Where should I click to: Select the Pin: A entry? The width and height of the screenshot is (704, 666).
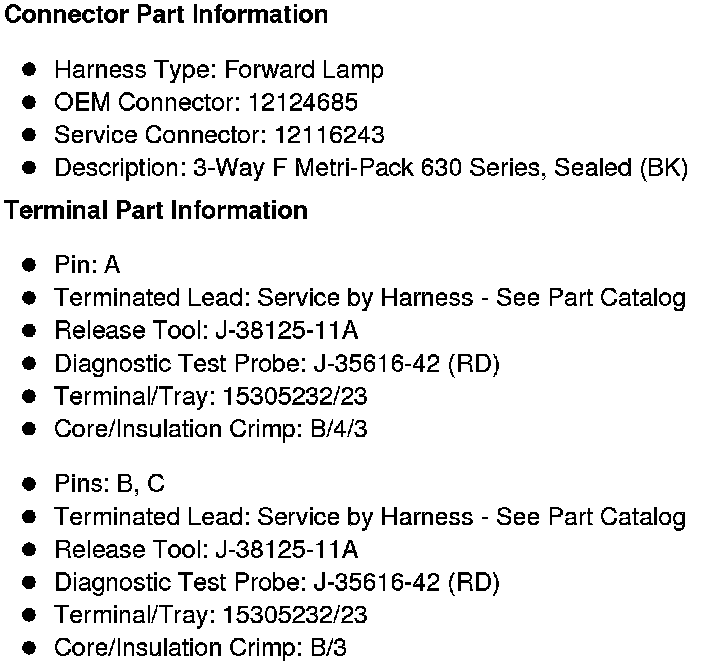coord(87,265)
